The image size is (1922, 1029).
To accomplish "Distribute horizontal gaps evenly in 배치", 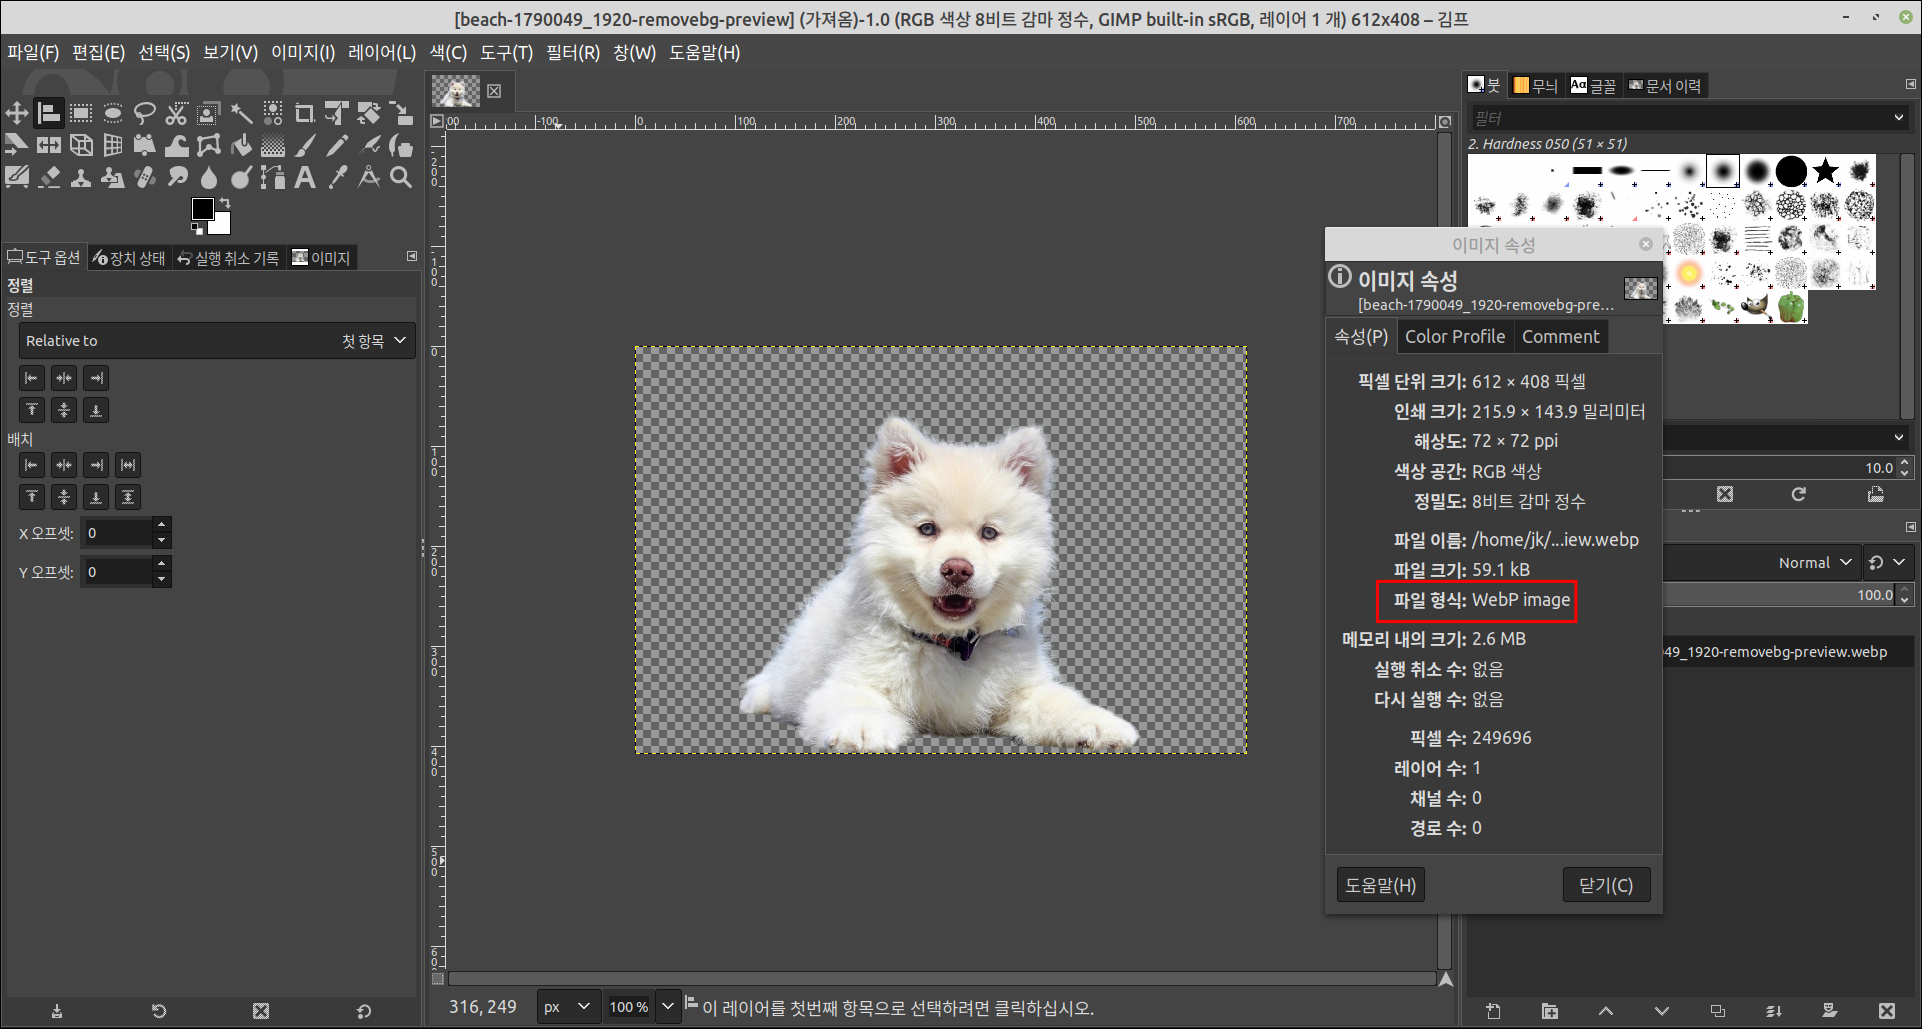I will point(128,465).
